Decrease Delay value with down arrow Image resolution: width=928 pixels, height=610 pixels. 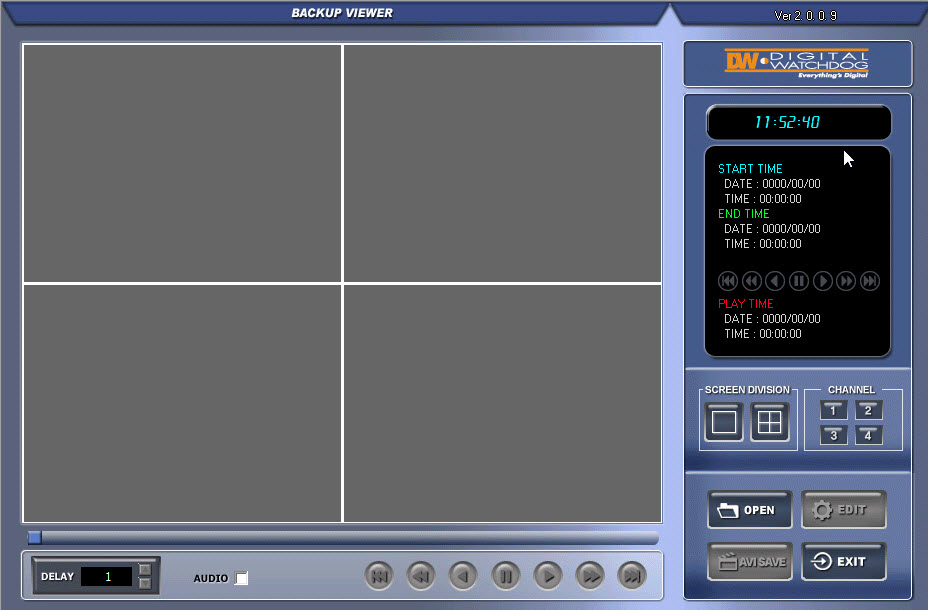pyautogui.click(x=145, y=583)
